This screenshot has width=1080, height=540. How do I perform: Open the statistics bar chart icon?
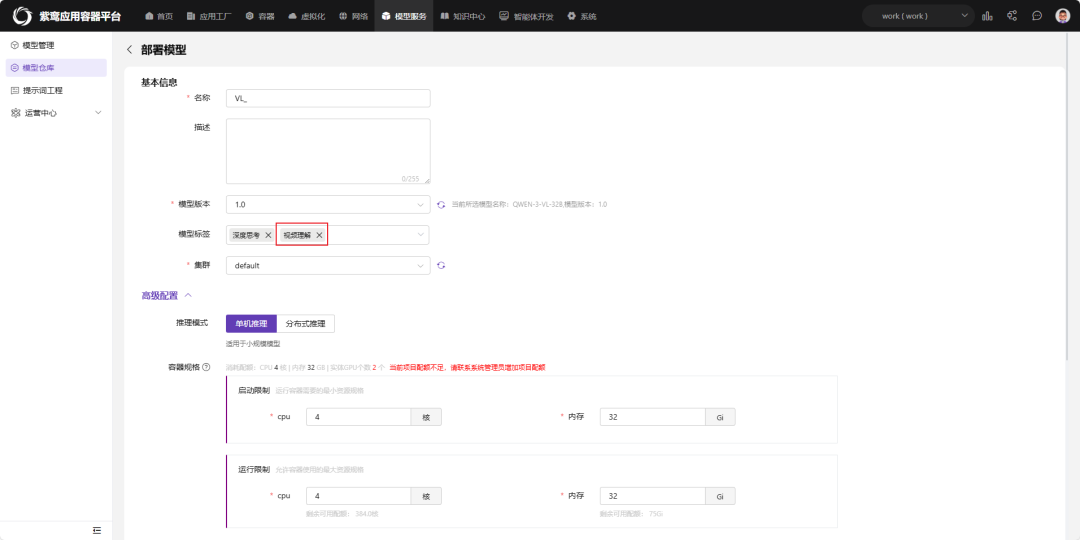coord(987,16)
